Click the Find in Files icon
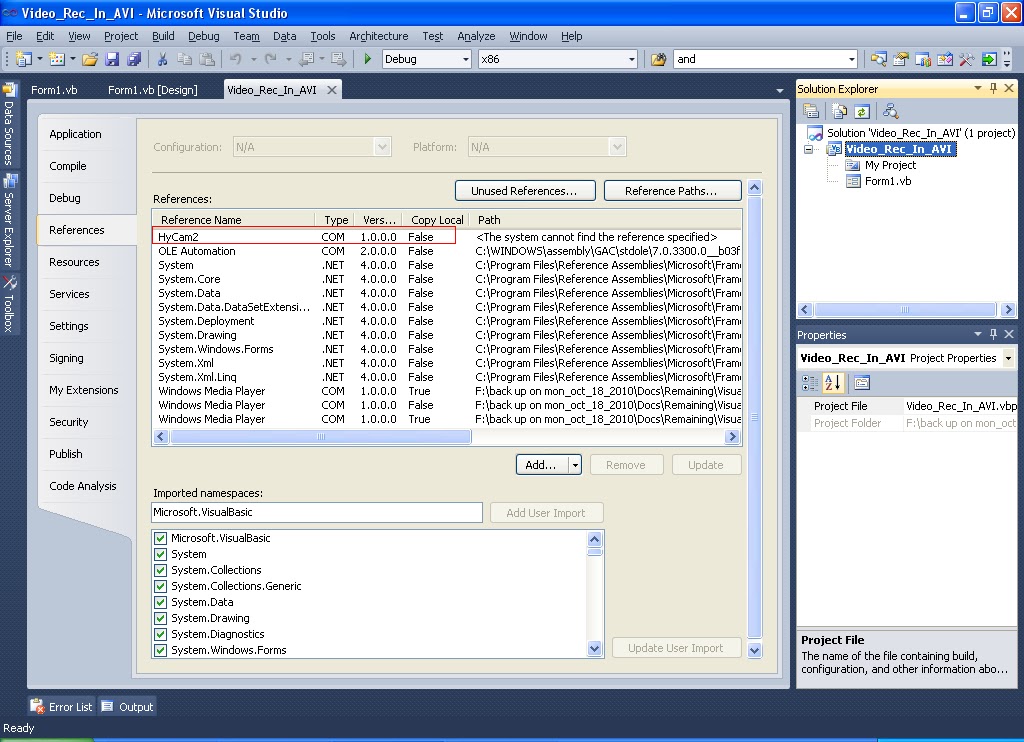The height and width of the screenshot is (742, 1024). (x=659, y=59)
